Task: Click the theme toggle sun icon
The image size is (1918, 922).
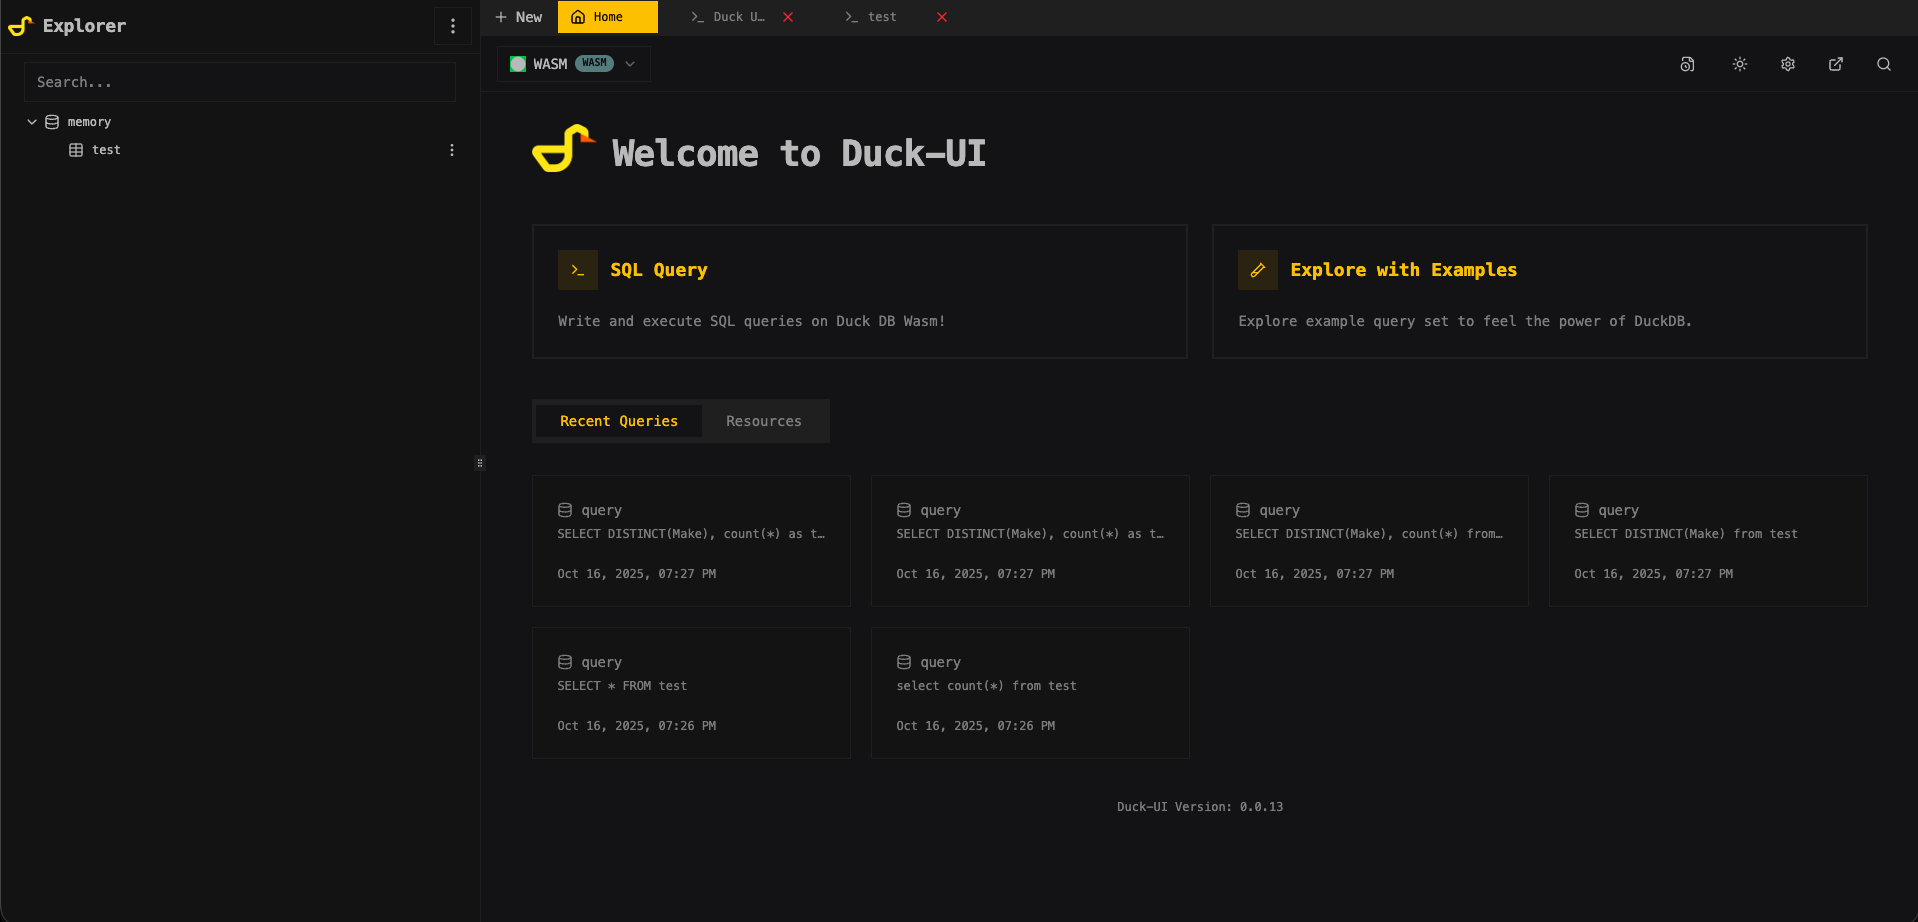Action: tap(1739, 64)
